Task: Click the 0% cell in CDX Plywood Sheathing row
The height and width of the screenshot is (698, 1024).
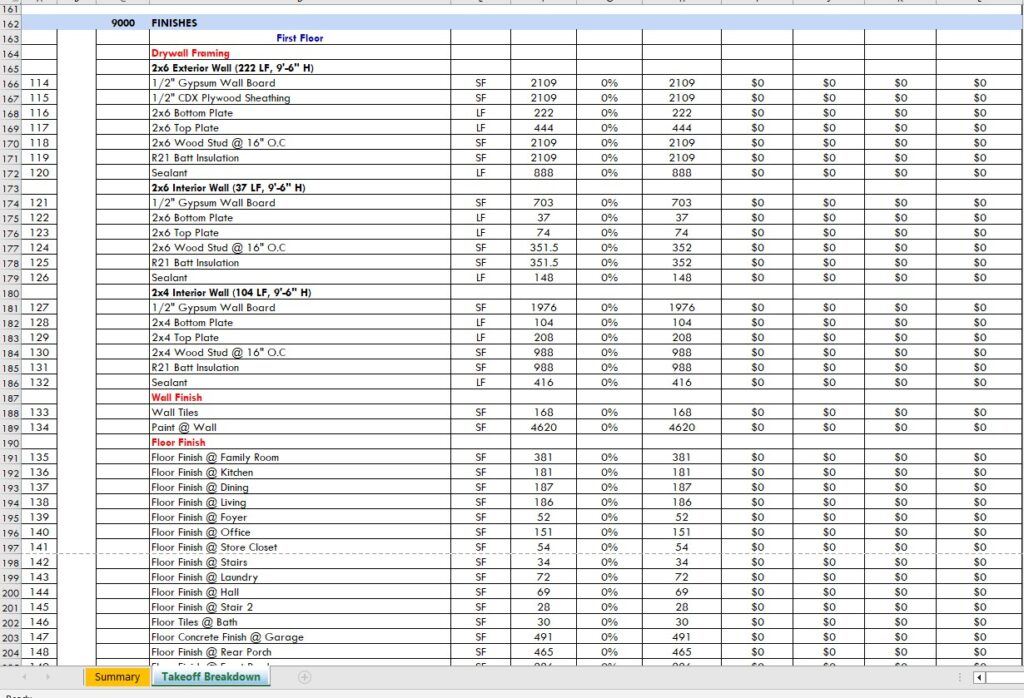Action: (609, 98)
